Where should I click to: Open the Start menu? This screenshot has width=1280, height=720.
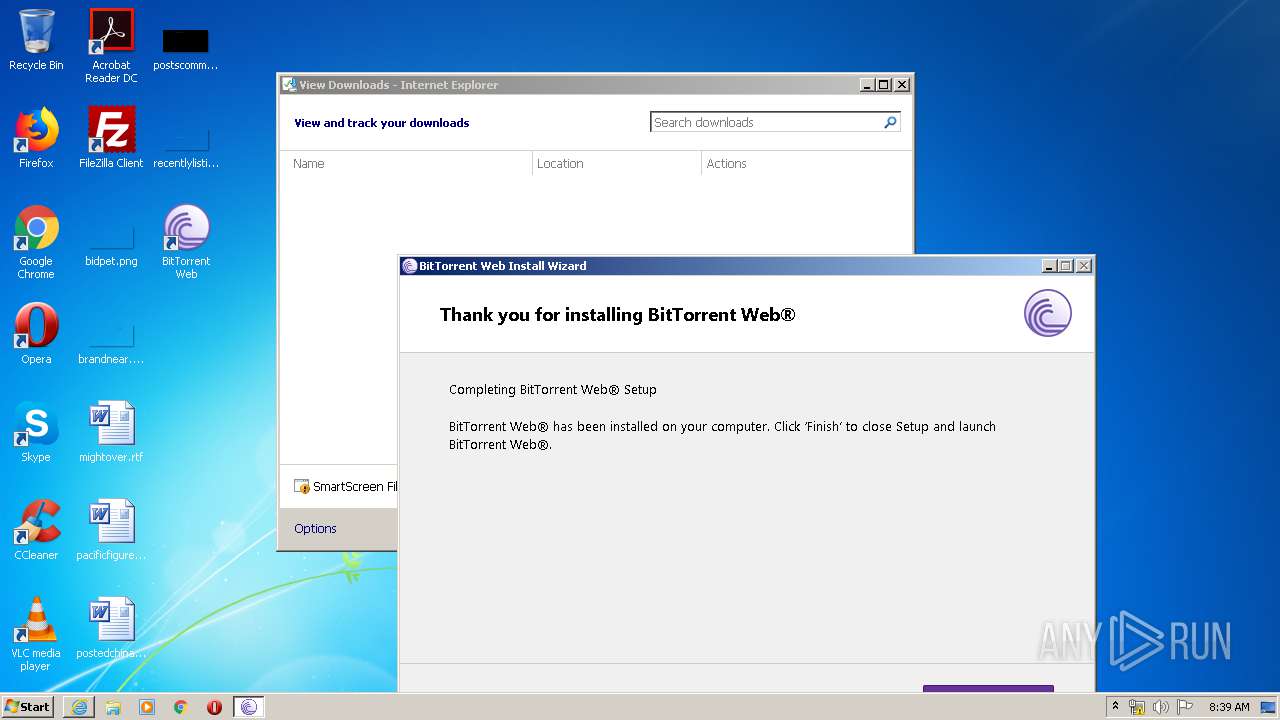tap(28, 707)
